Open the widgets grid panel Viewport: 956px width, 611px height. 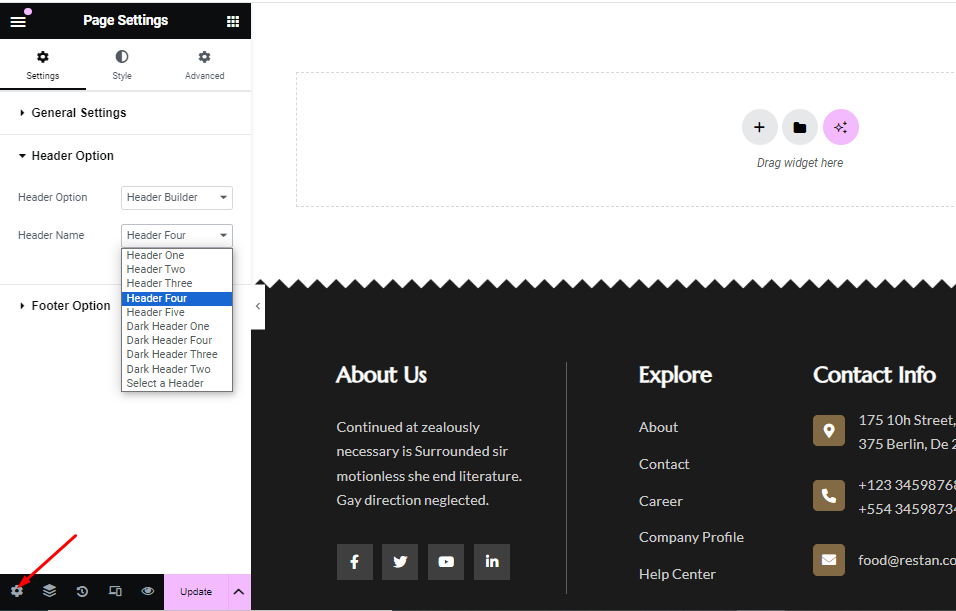point(233,21)
